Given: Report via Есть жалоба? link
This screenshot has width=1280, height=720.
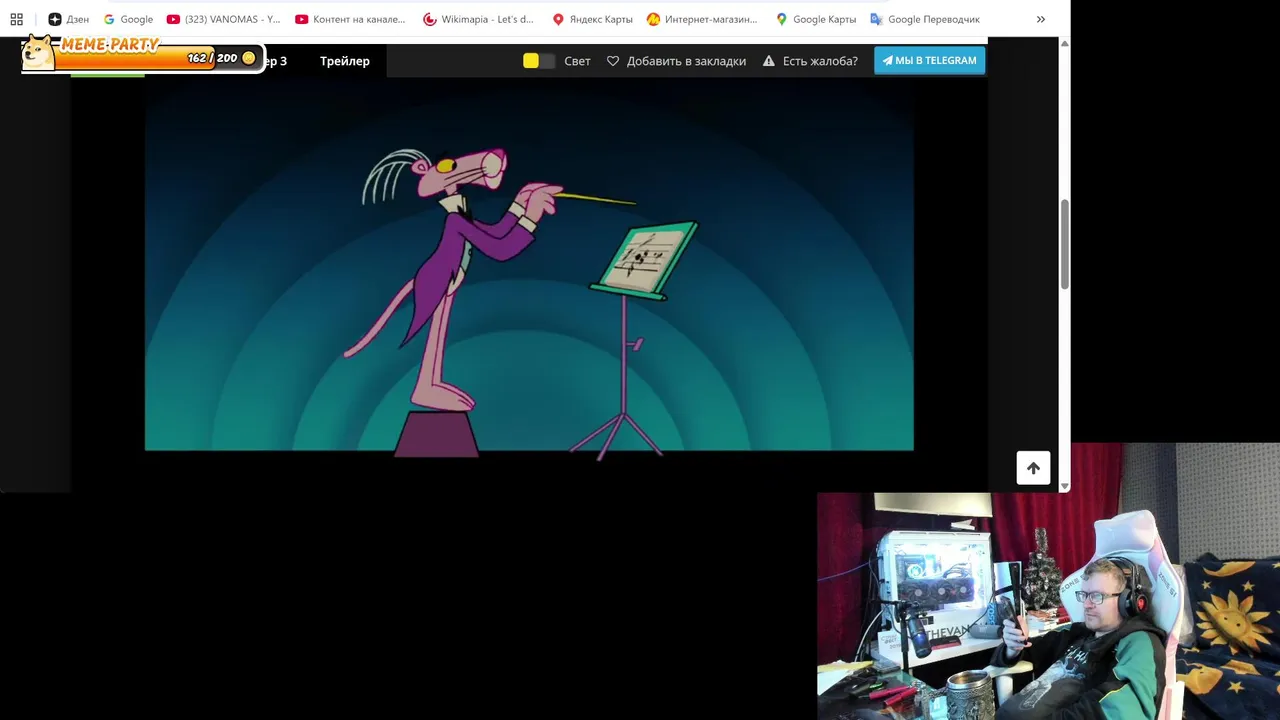Looking at the screenshot, I should [810, 61].
